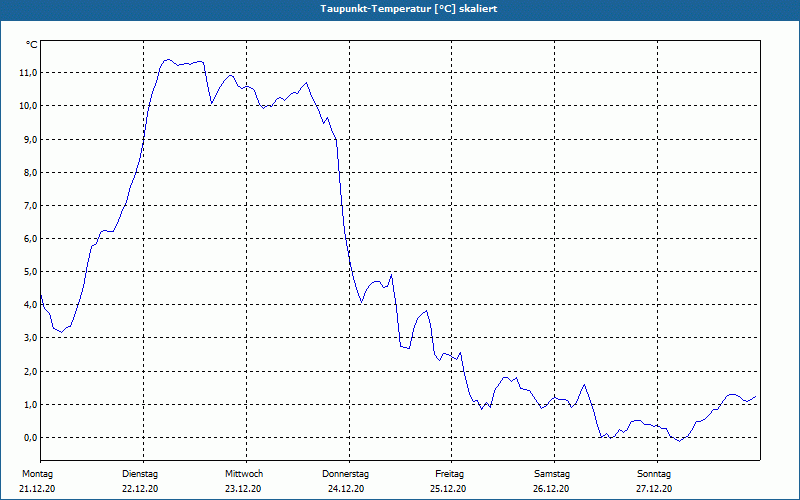Click the °C unit label

32,45
